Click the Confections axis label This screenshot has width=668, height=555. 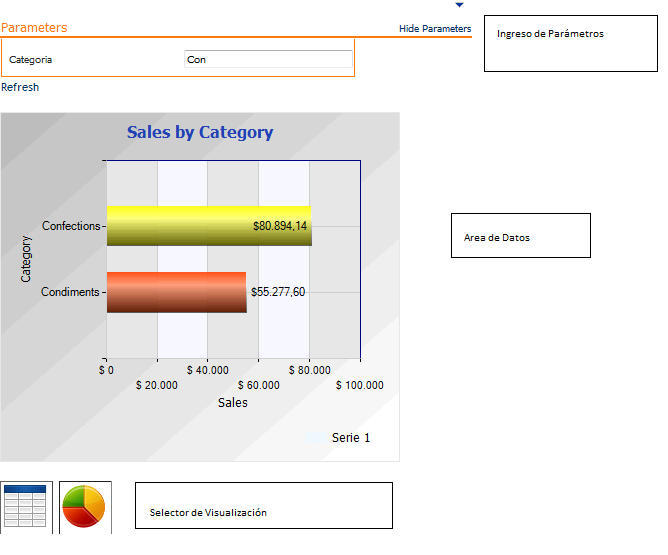point(71,226)
